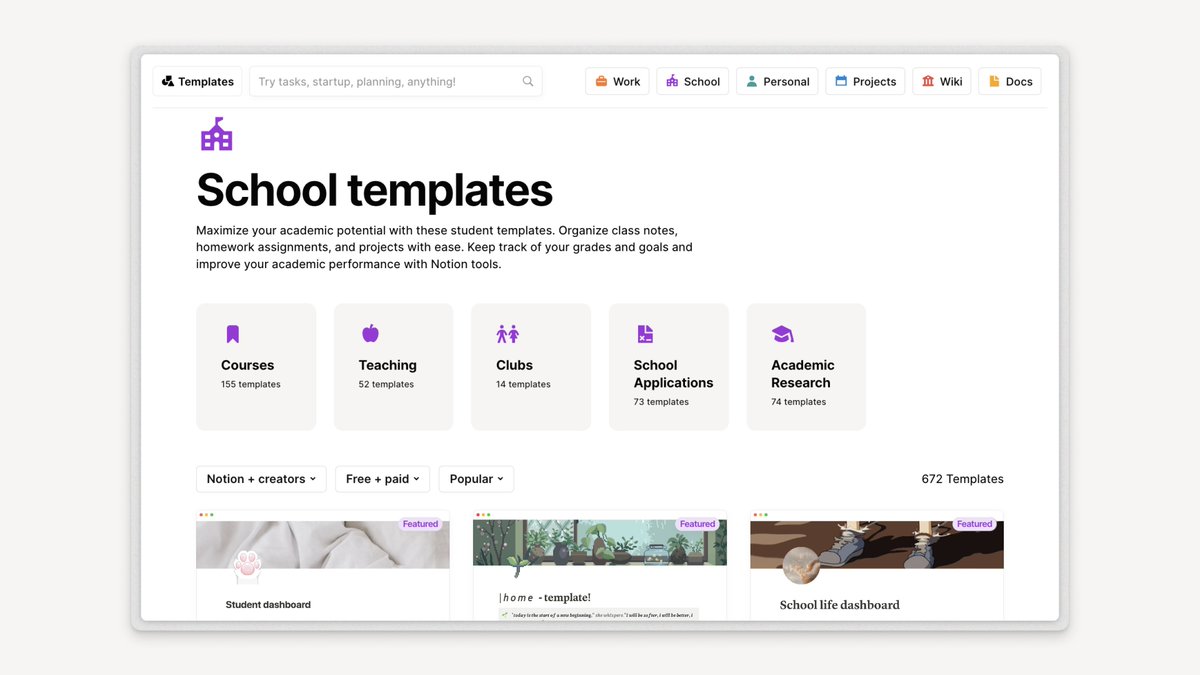Screen dimensions: 1200x675
Task: Click the document icon on Docs
Action: coord(994,82)
